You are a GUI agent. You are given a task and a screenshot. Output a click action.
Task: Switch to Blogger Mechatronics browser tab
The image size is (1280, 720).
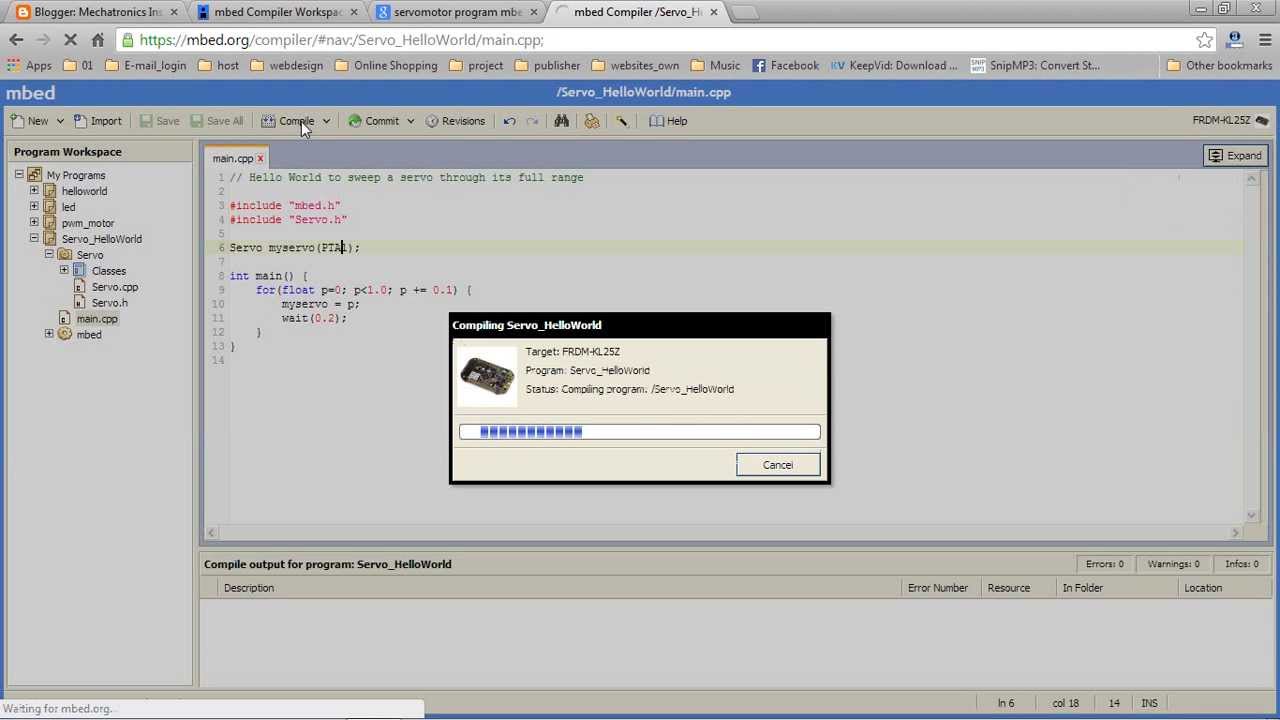pos(97,12)
